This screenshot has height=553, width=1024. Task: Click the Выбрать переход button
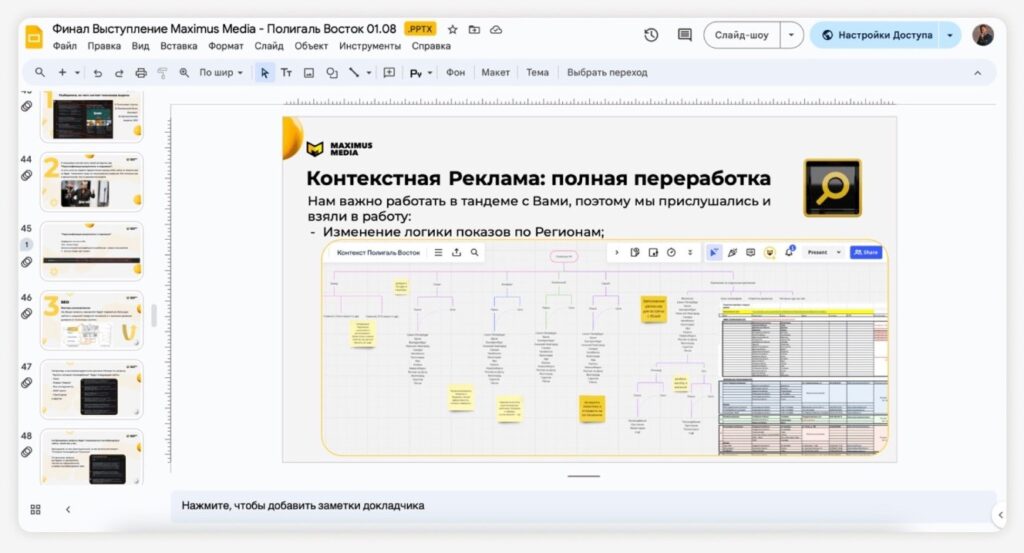pyautogui.click(x=607, y=72)
